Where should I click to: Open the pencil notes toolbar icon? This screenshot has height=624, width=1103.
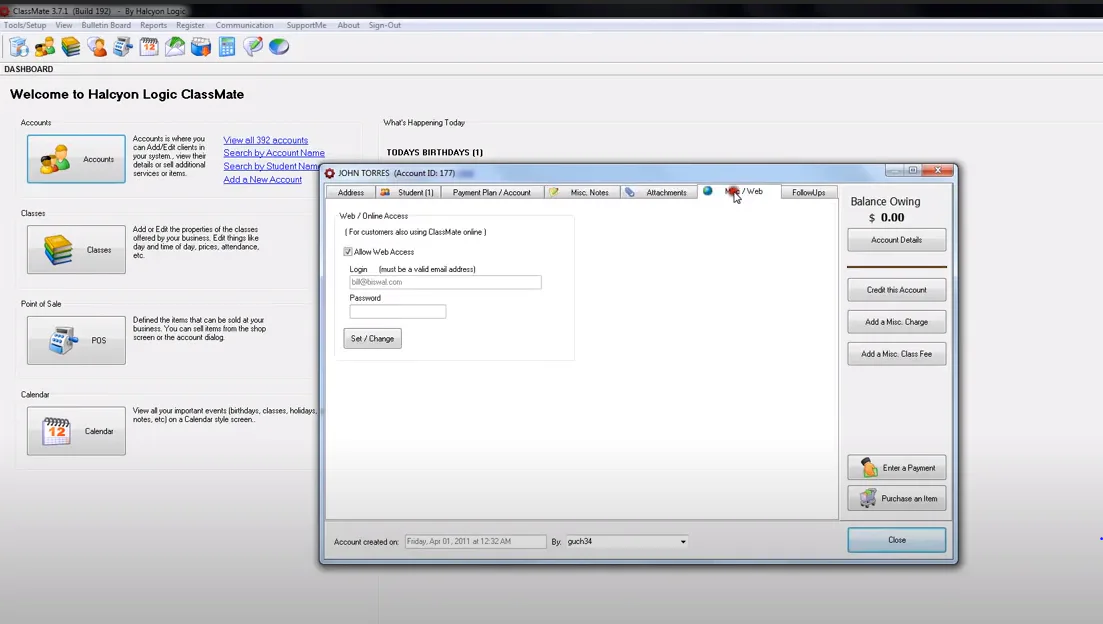tap(253, 46)
